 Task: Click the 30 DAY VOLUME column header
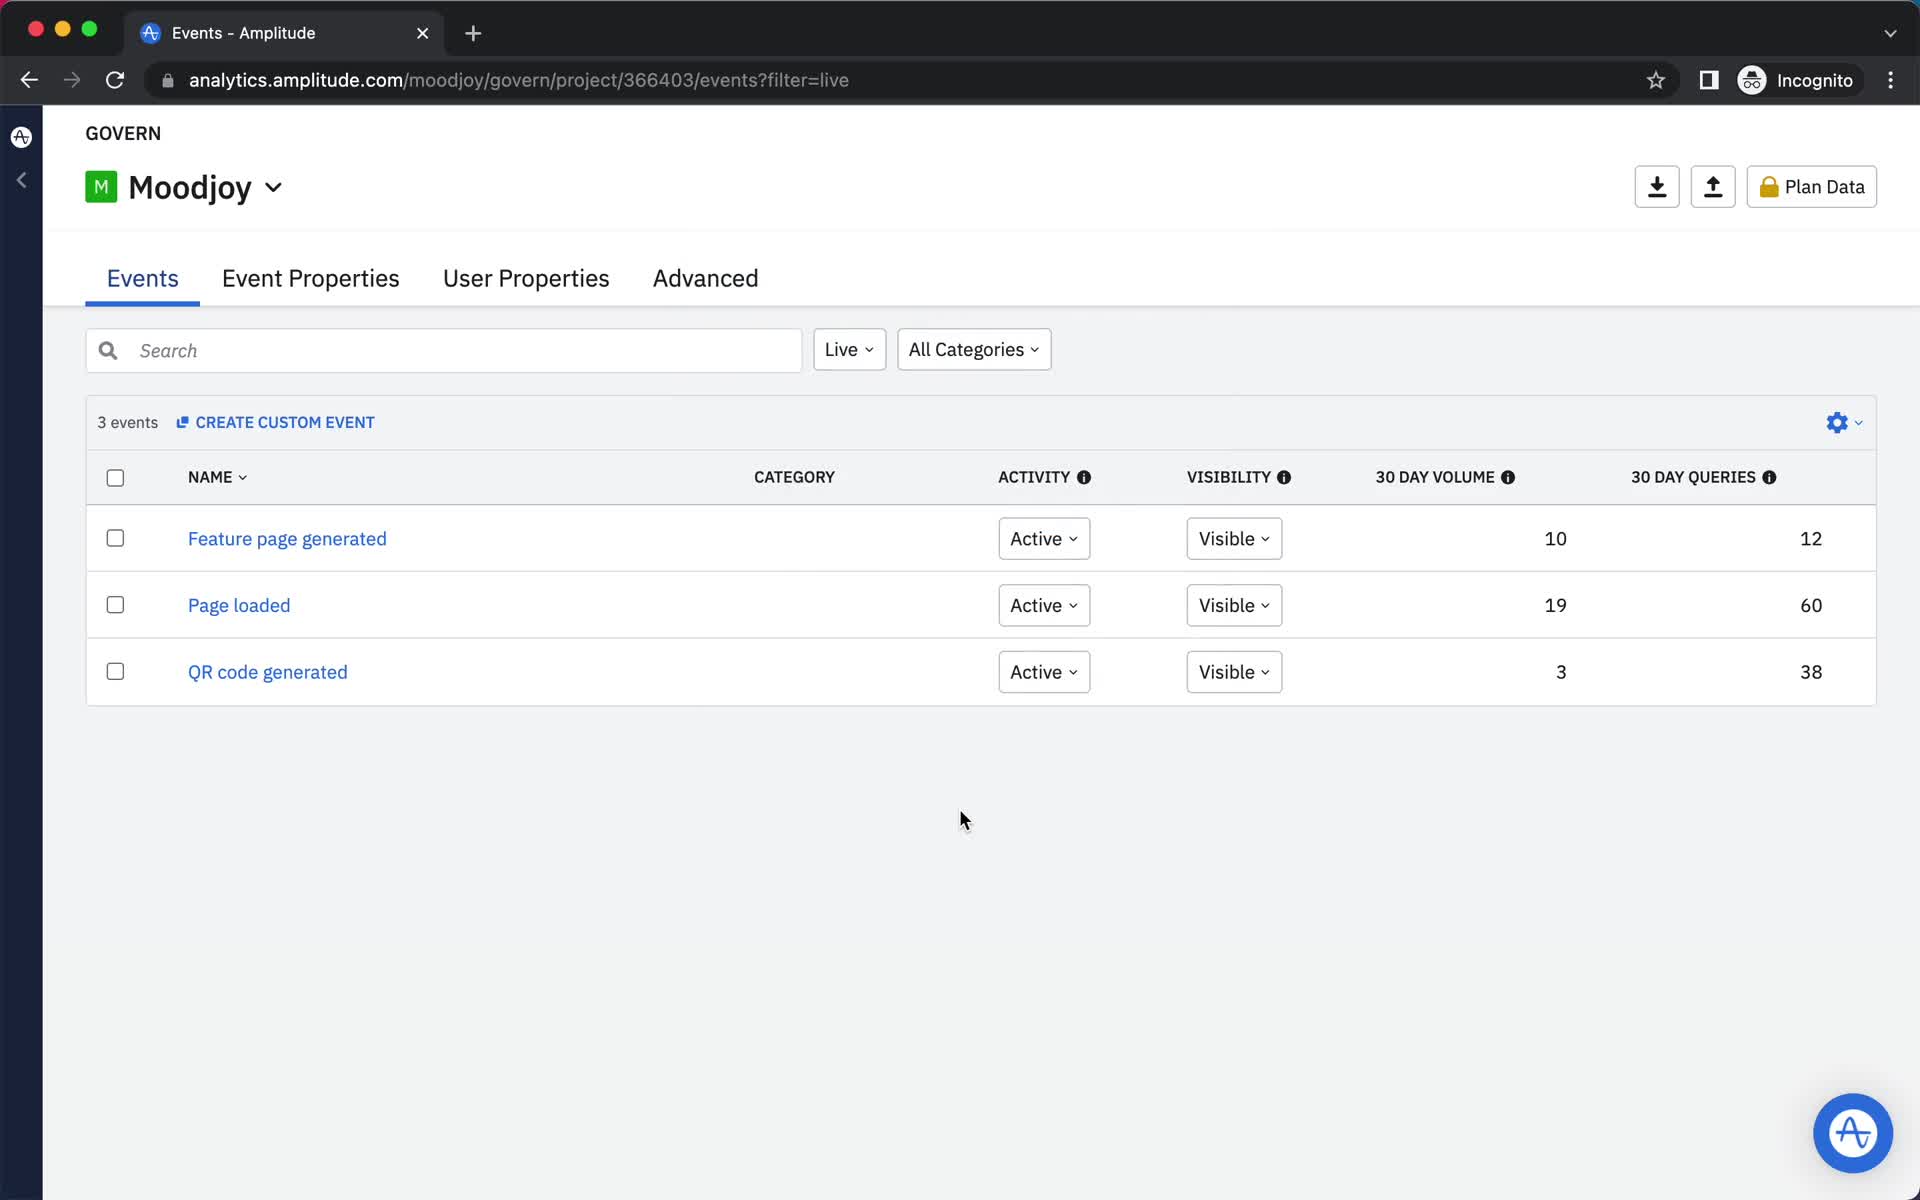(x=1435, y=478)
